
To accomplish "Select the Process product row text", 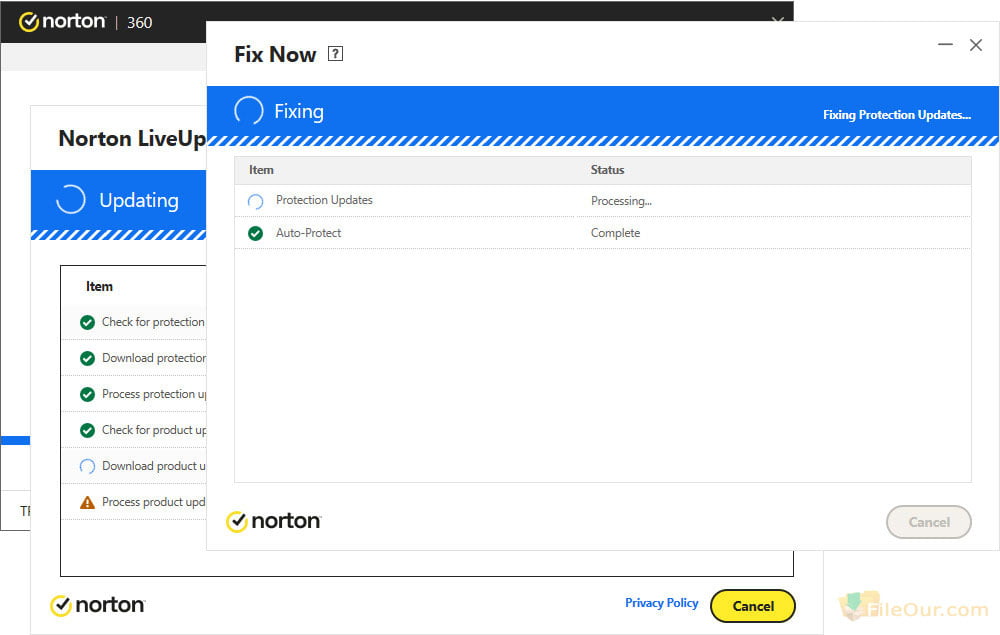I will point(154,502).
